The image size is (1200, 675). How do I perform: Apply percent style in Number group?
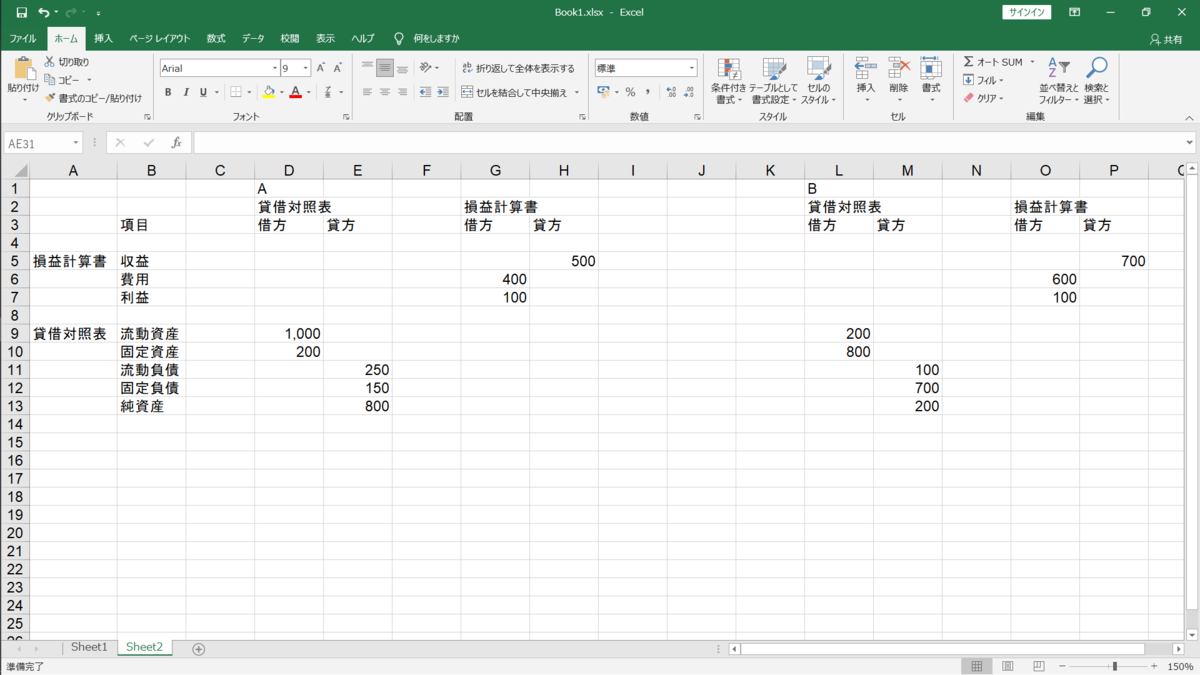629,91
